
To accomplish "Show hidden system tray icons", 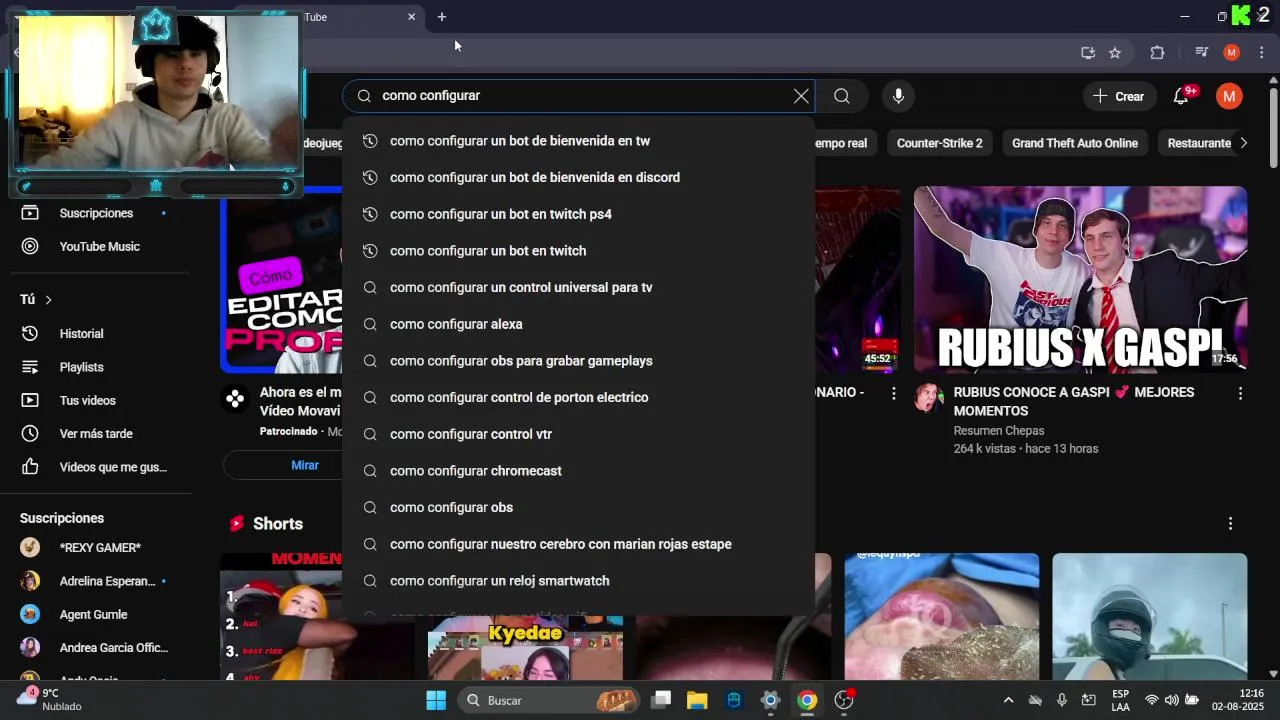I will pos(1008,700).
